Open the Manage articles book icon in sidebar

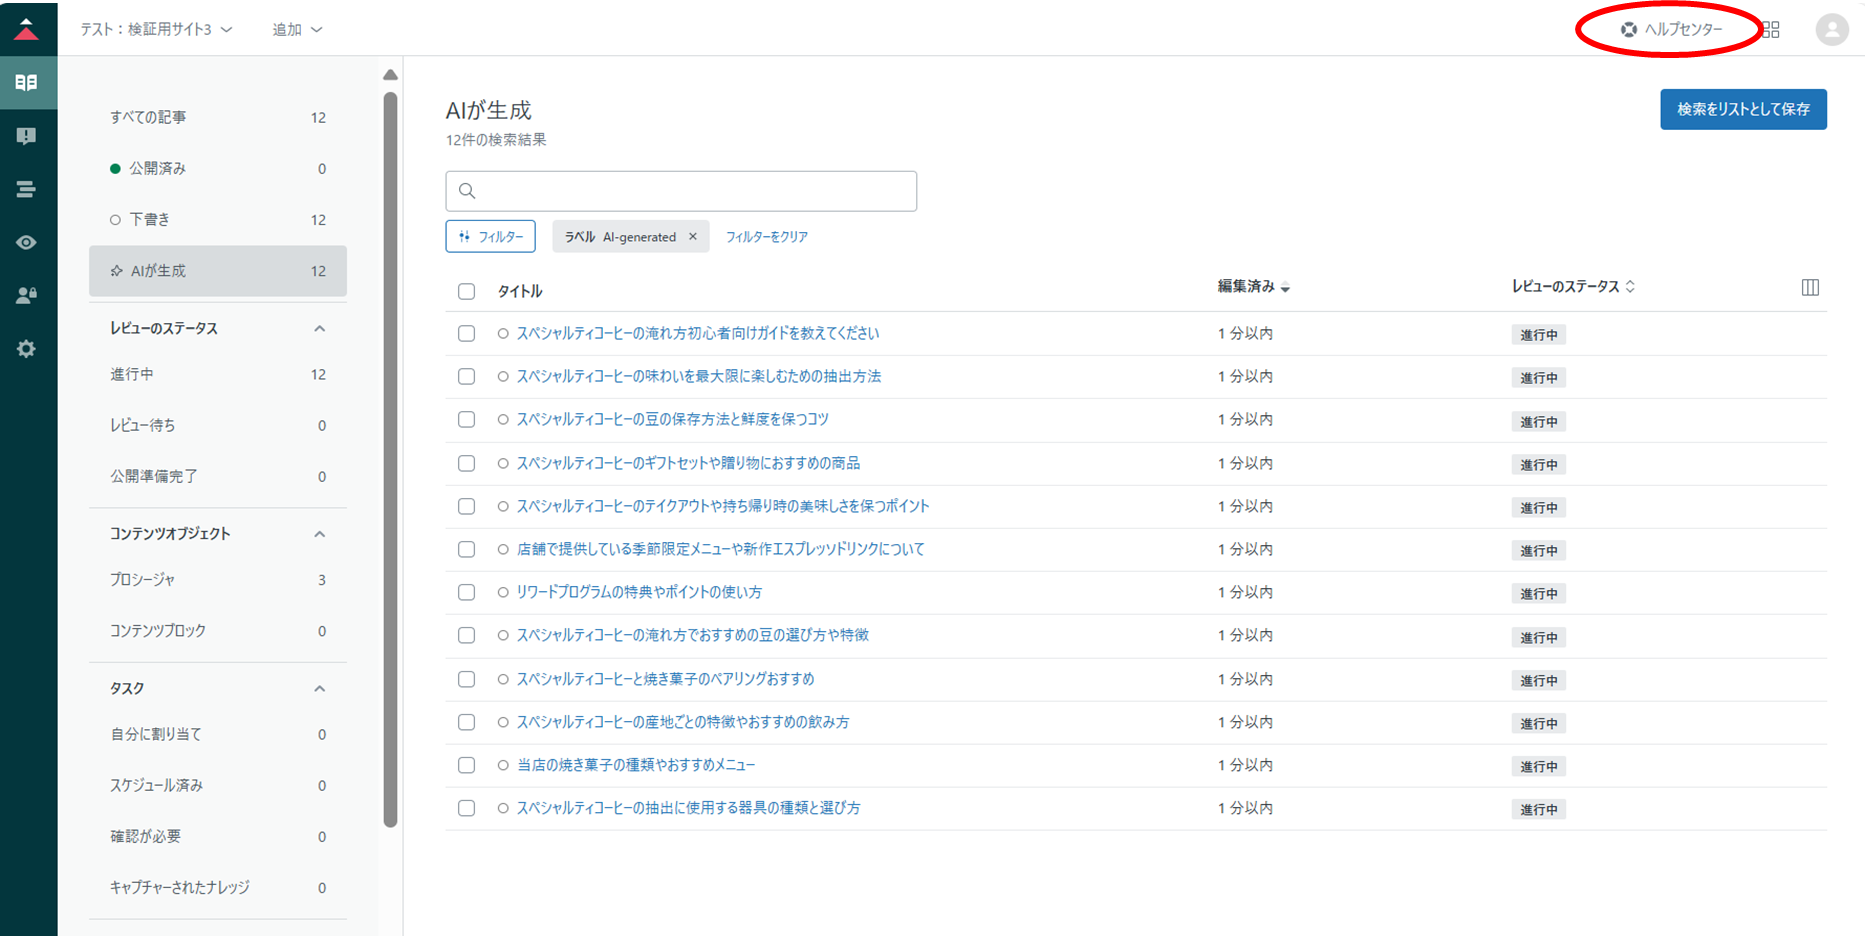tap(27, 83)
